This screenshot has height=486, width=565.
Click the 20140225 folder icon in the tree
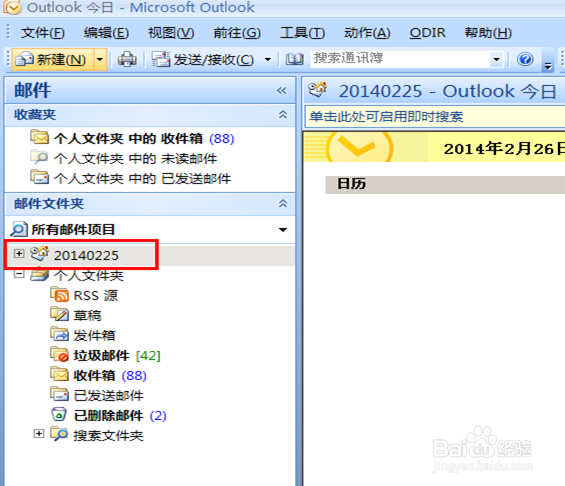pyautogui.click(x=39, y=254)
